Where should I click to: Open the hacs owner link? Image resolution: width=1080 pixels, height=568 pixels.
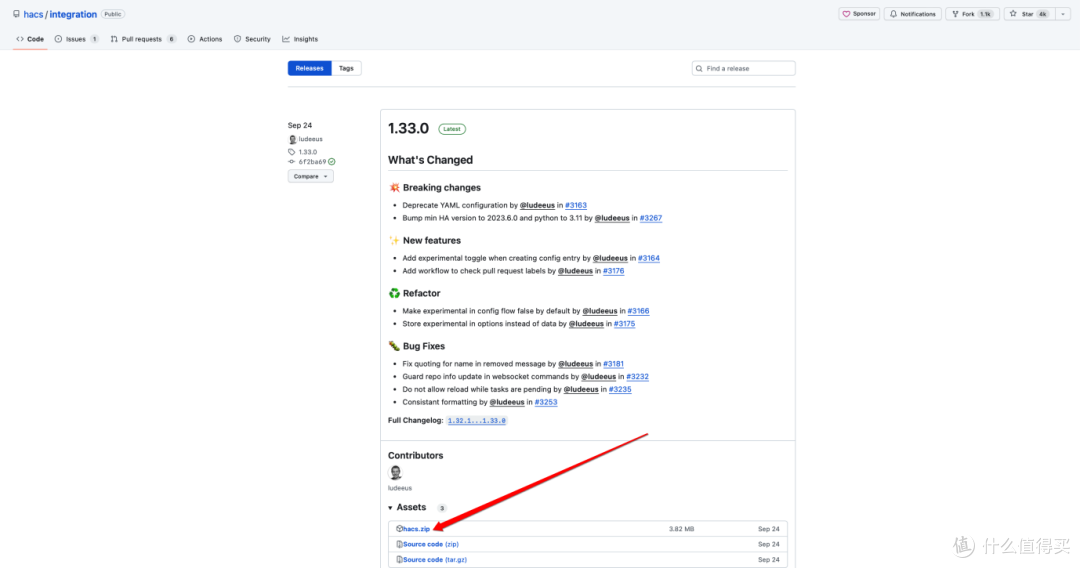click(x=33, y=14)
